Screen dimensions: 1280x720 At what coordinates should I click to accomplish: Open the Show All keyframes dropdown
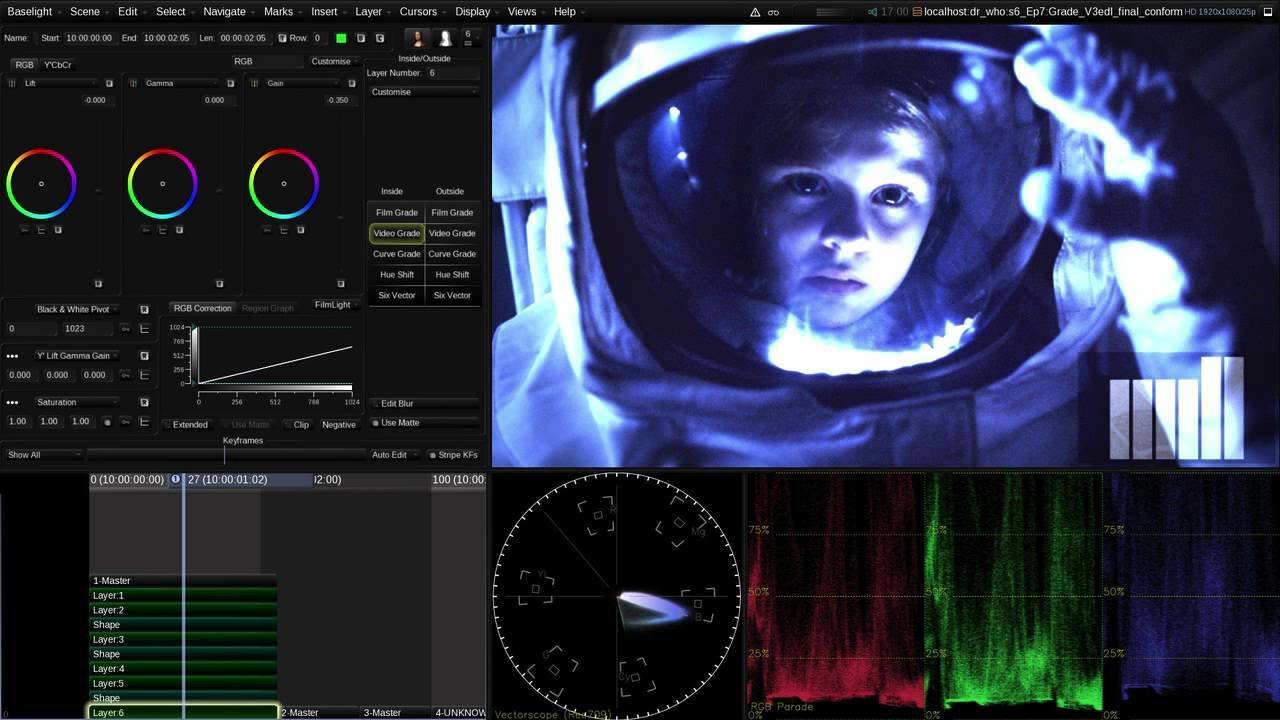(43, 455)
